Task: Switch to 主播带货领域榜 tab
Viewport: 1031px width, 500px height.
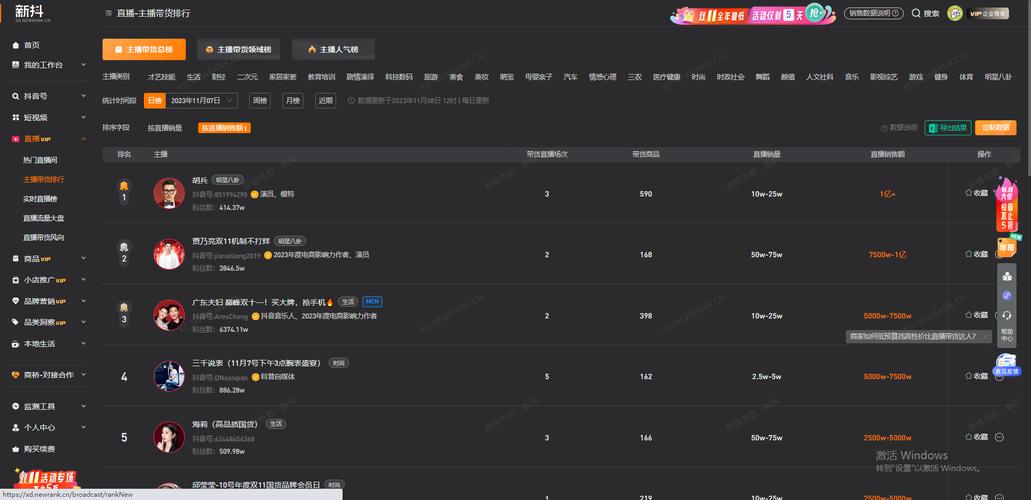Action: [239, 49]
